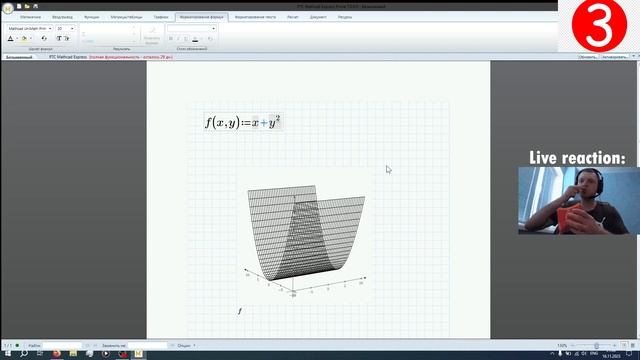Click the find next arrow in search bar

[95, 345]
